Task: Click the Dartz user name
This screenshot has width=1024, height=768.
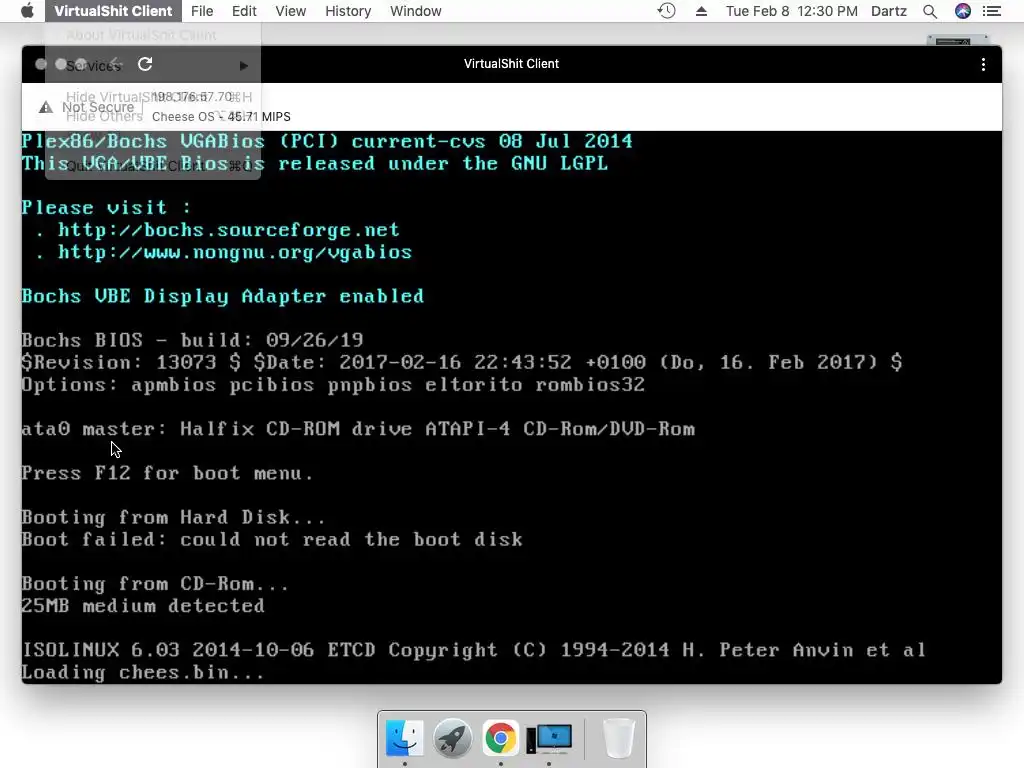Action: 889,11
